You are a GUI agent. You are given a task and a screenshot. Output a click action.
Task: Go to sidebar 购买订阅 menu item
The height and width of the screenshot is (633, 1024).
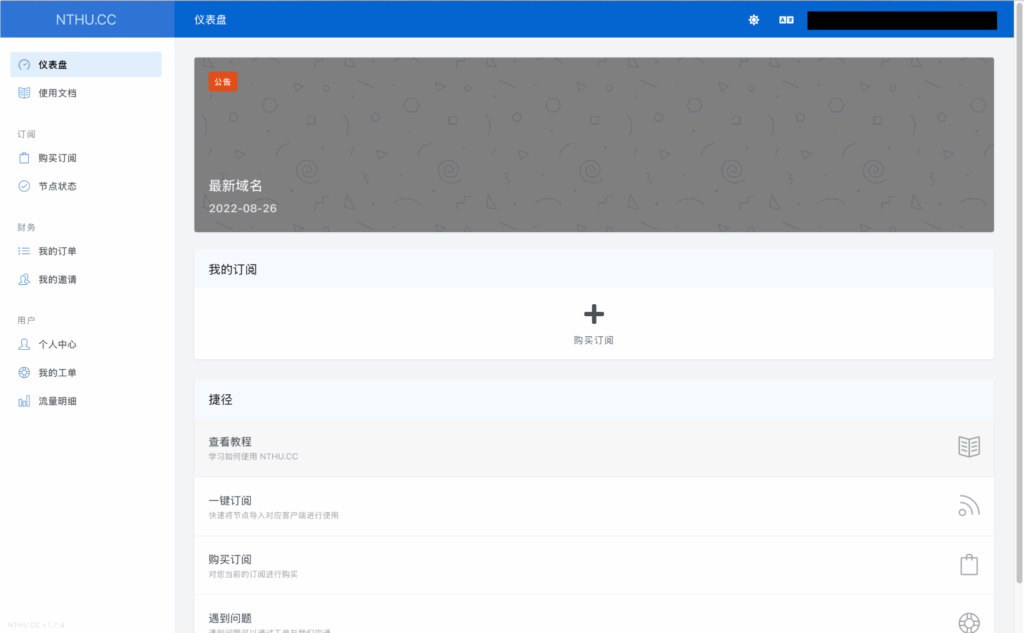pyautogui.click(x=86, y=158)
